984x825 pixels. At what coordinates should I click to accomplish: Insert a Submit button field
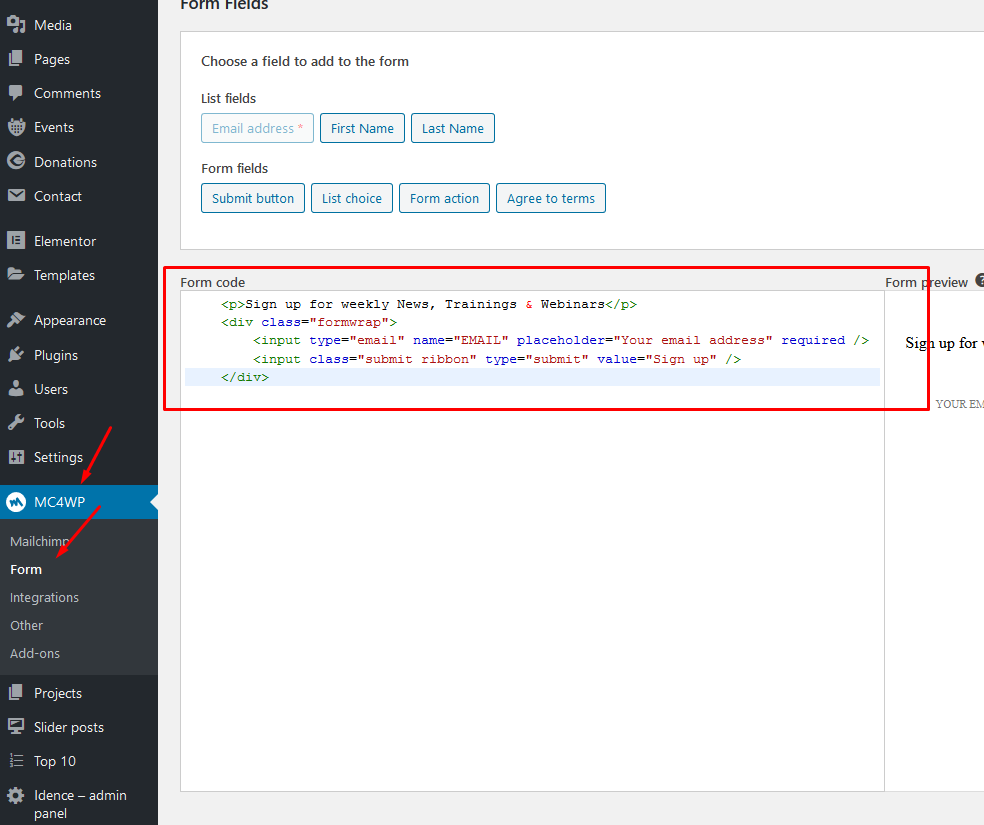point(253,198)
